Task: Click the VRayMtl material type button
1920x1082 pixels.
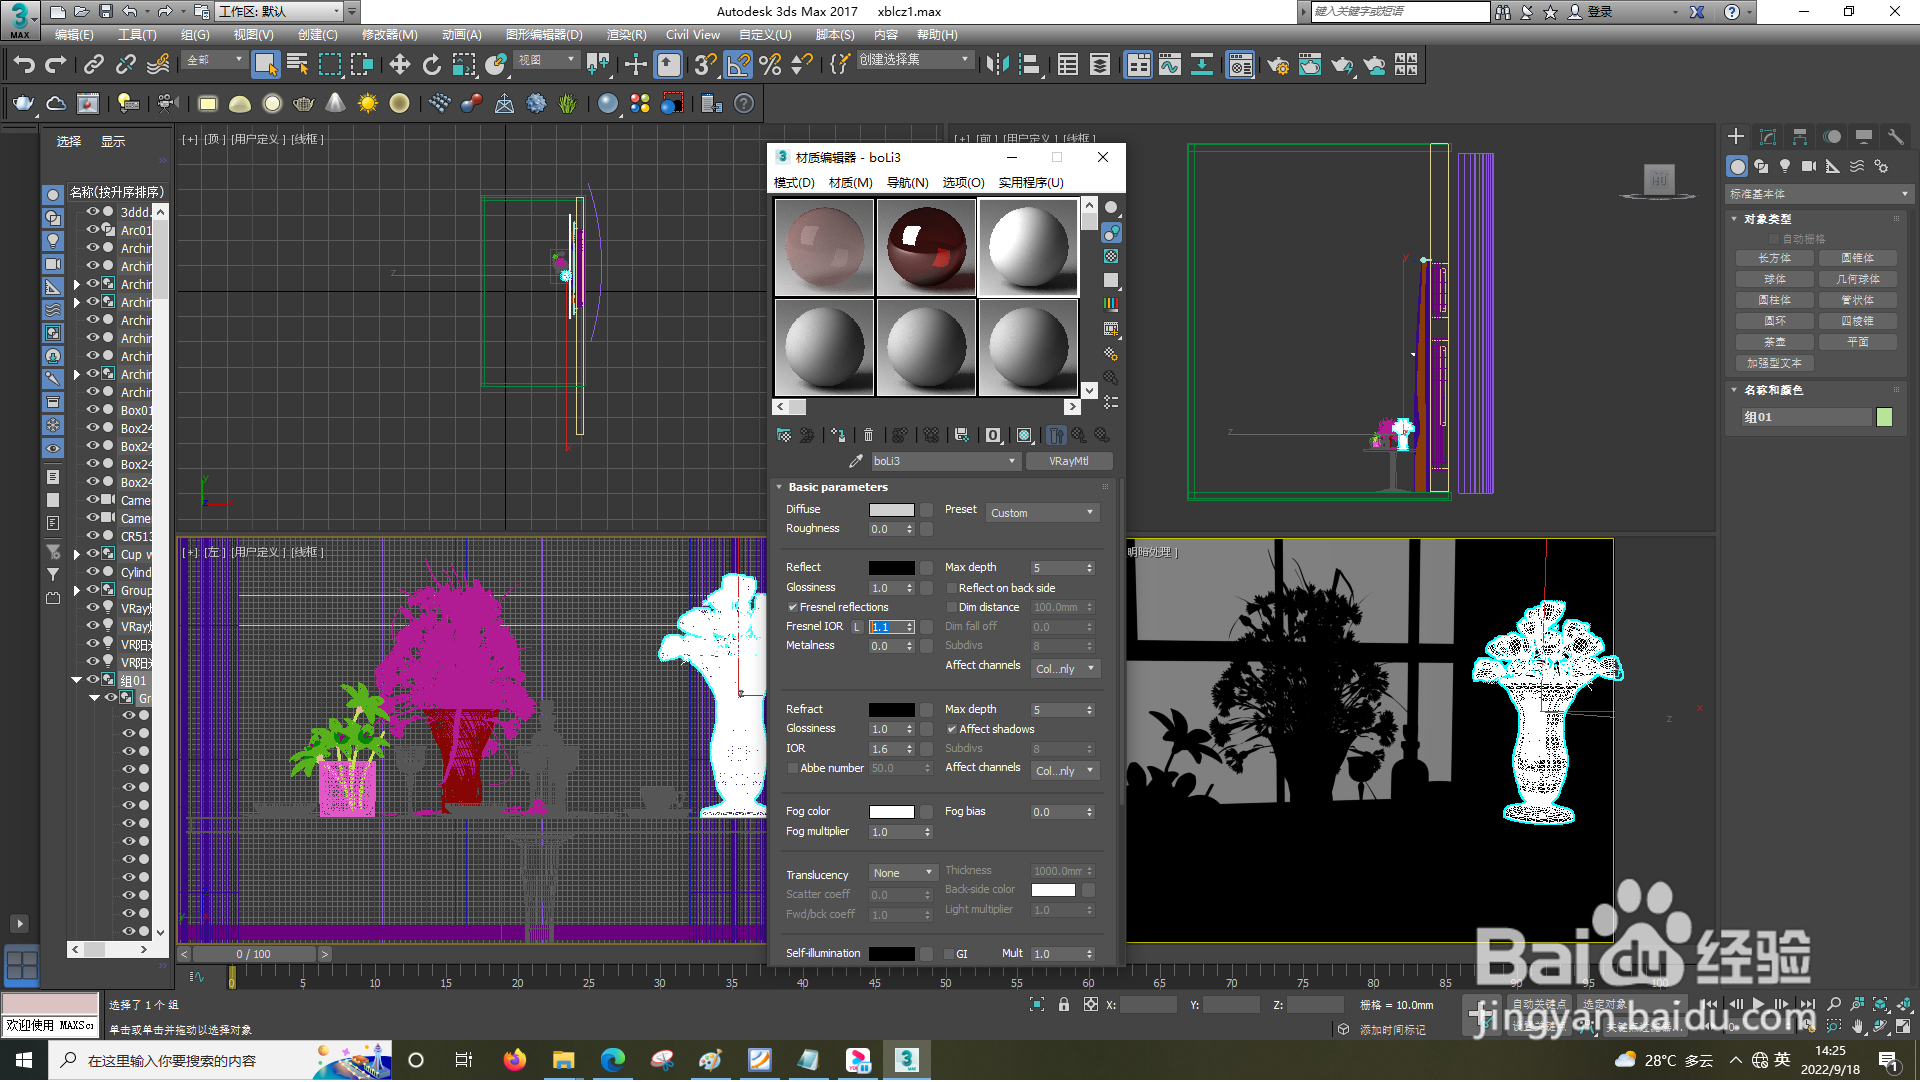Action: pyautogui.click(x=1068, y=461)
